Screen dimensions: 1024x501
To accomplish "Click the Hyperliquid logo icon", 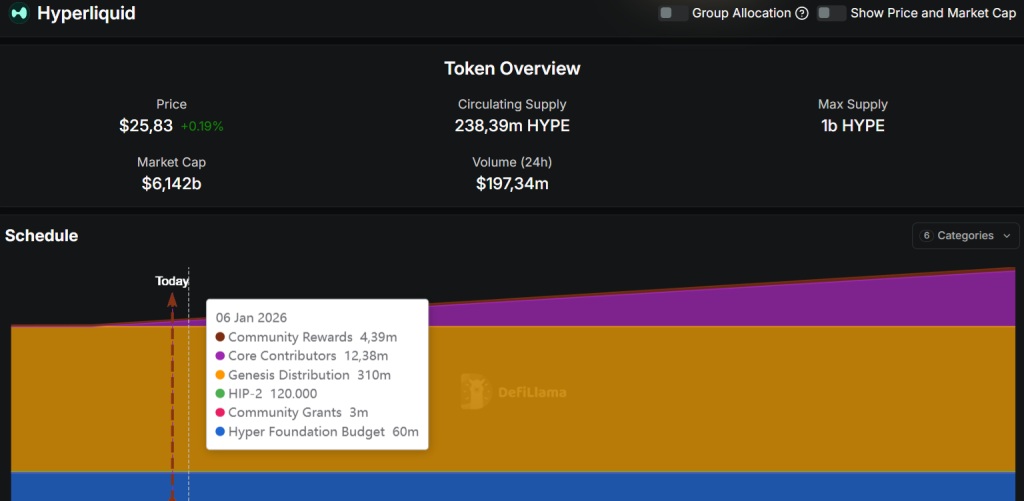I will click(18, 14).
